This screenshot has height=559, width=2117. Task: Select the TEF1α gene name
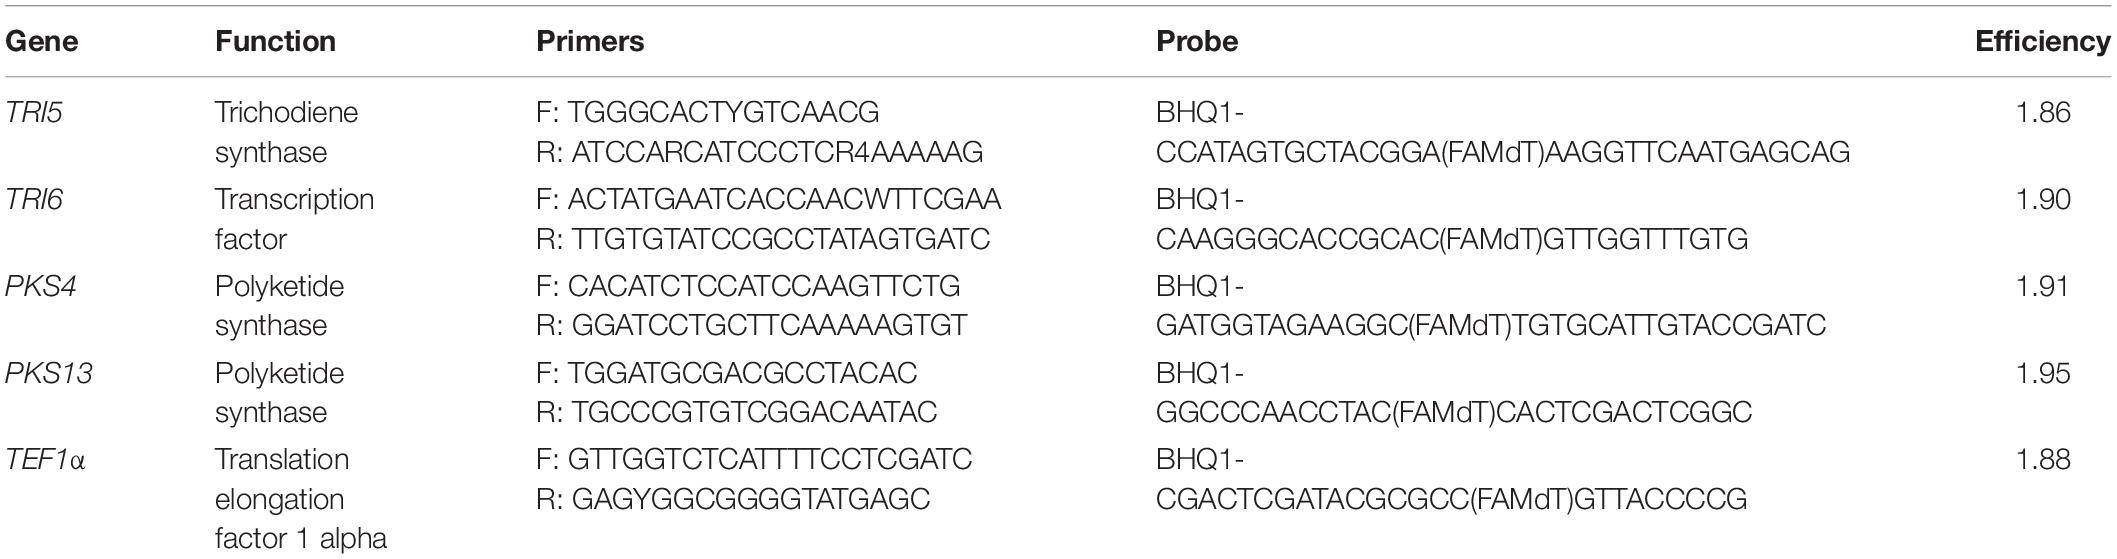(46, 460)
